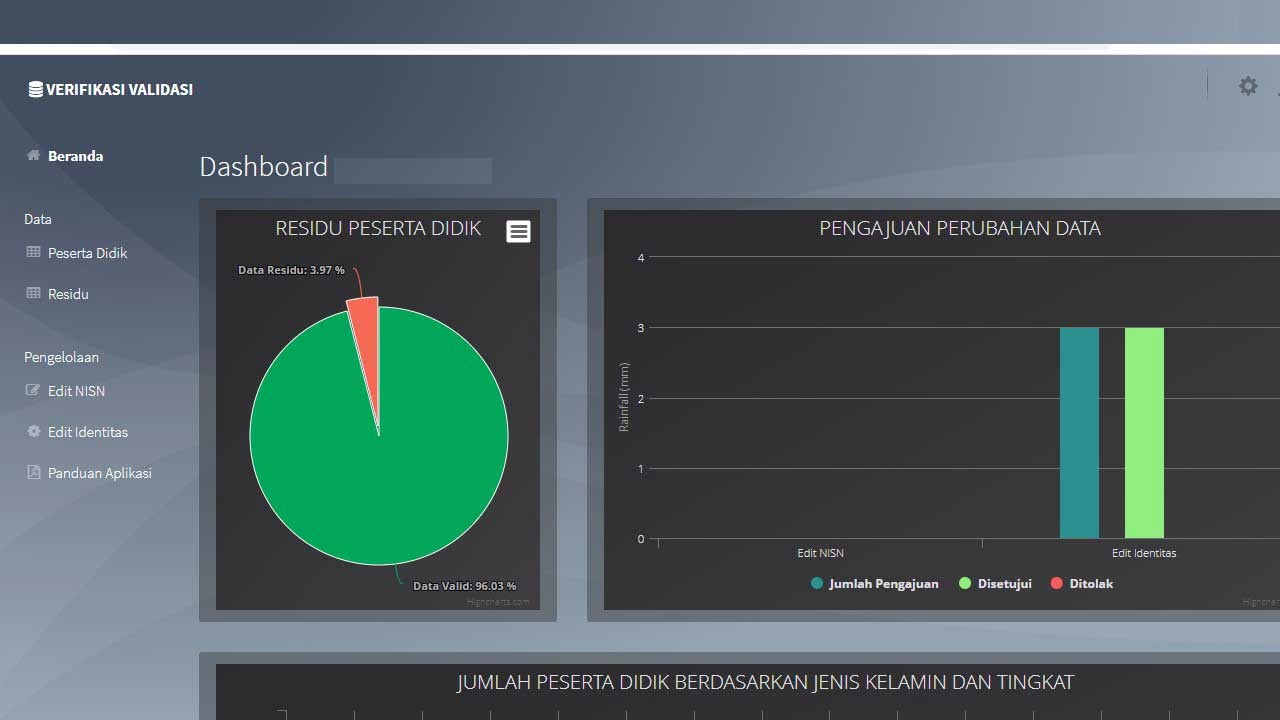Click the field next to Dashboard title

413,170
